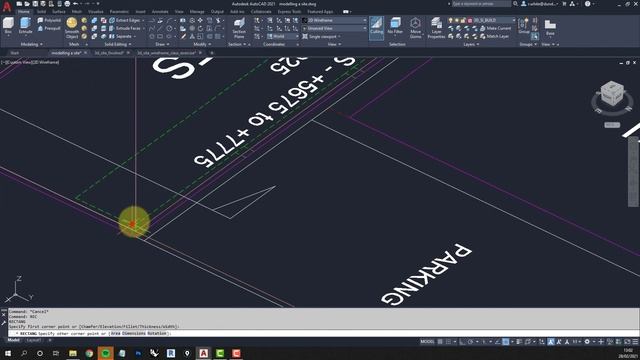Click the Separate solid editing tool
This screenshot has width=640, height=360.
(x=122, y=36)
